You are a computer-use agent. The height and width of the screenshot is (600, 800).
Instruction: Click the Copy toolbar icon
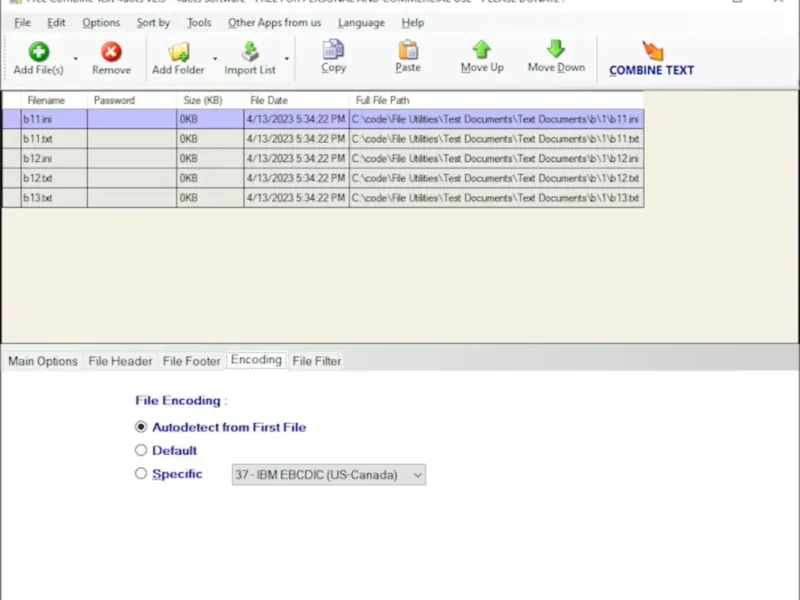pyautogui.click(x=333, y=49)
